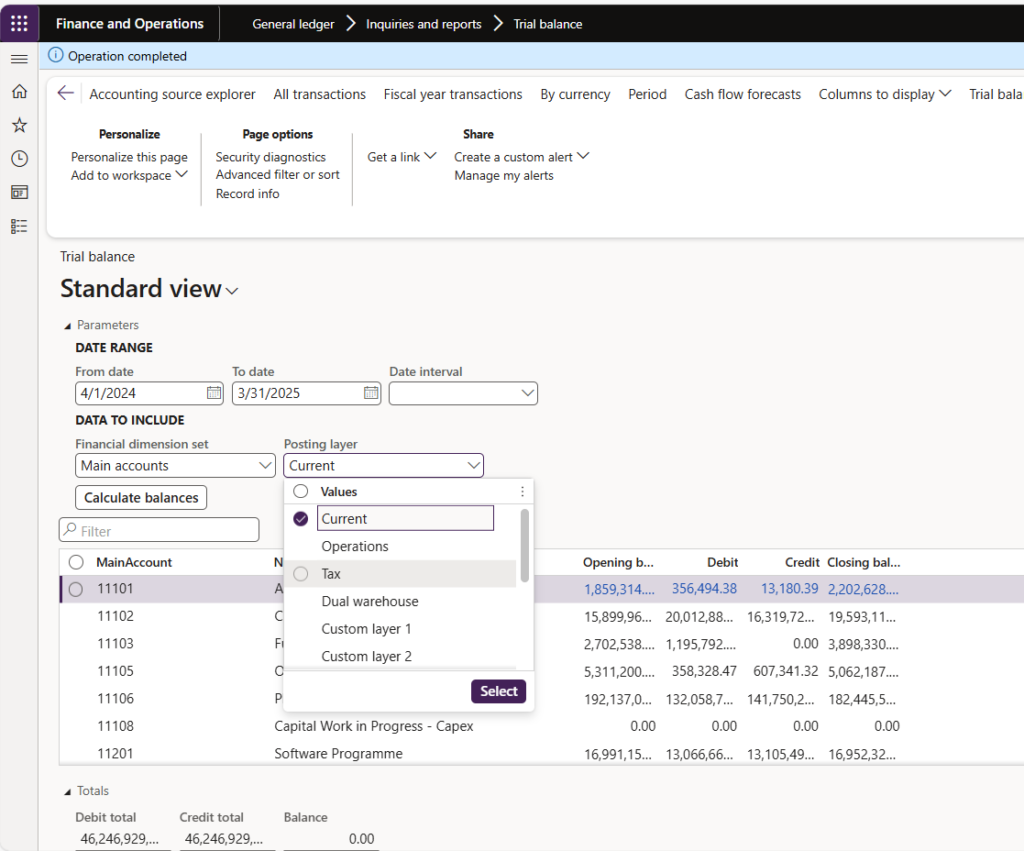Open the Posting layer dropdown arrow

[473, 466]
